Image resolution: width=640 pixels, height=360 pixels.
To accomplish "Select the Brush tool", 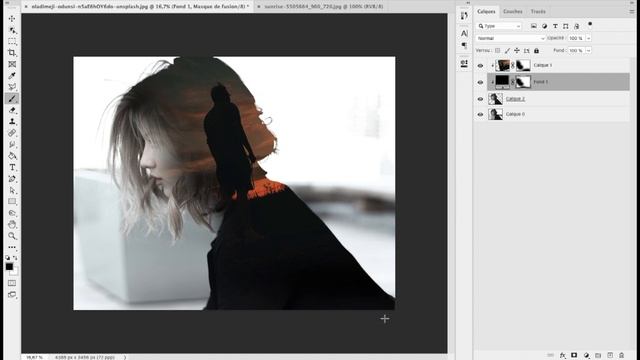I will pyautogui.click(x=12, y=99).
